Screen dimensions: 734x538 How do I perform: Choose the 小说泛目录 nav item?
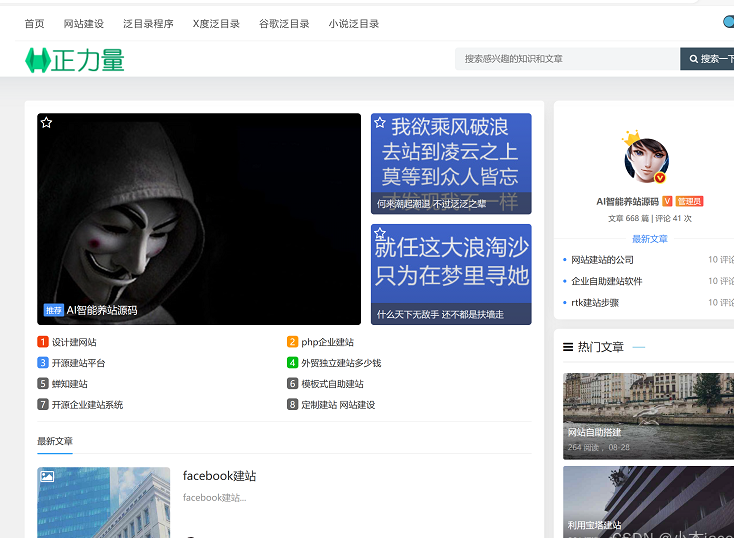(x=353, y=24)
